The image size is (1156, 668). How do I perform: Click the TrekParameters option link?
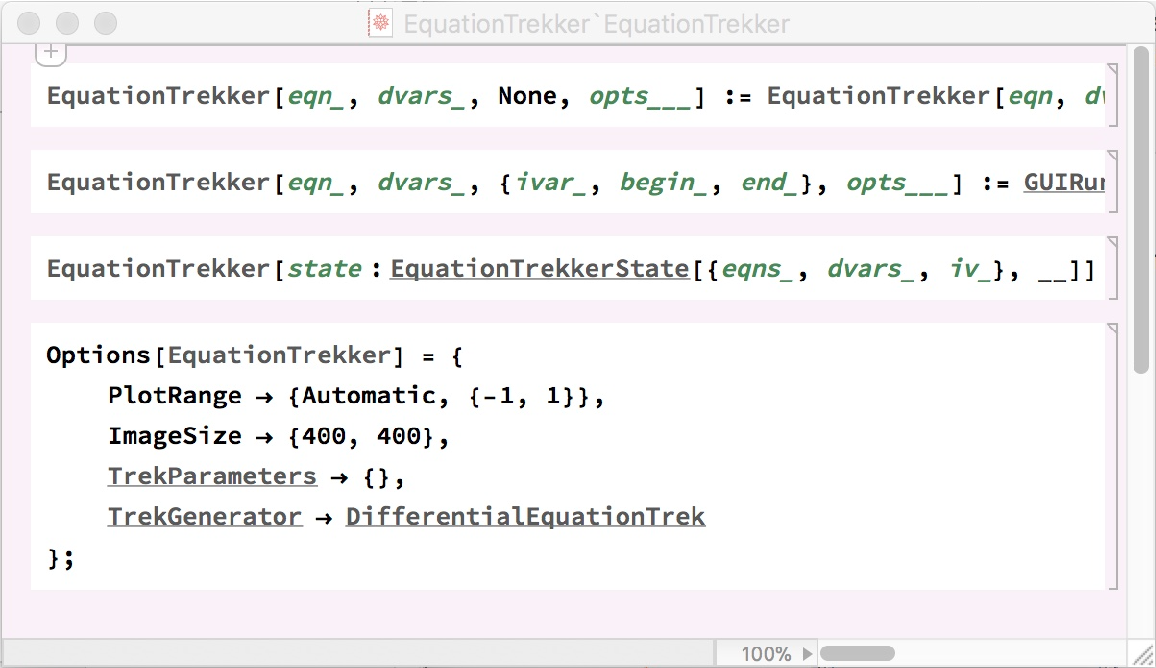[212, 477]
